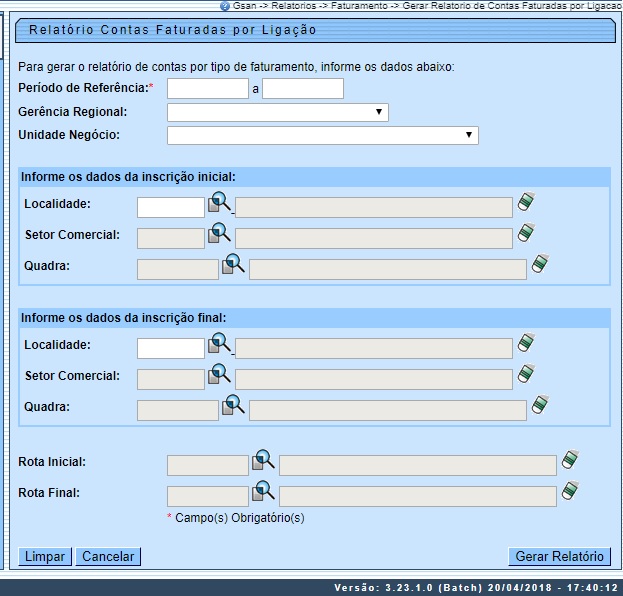Screen dimensions: 623x596
Task: Click the final Setor Comercial code field
Action: click(x=171, y=379)
